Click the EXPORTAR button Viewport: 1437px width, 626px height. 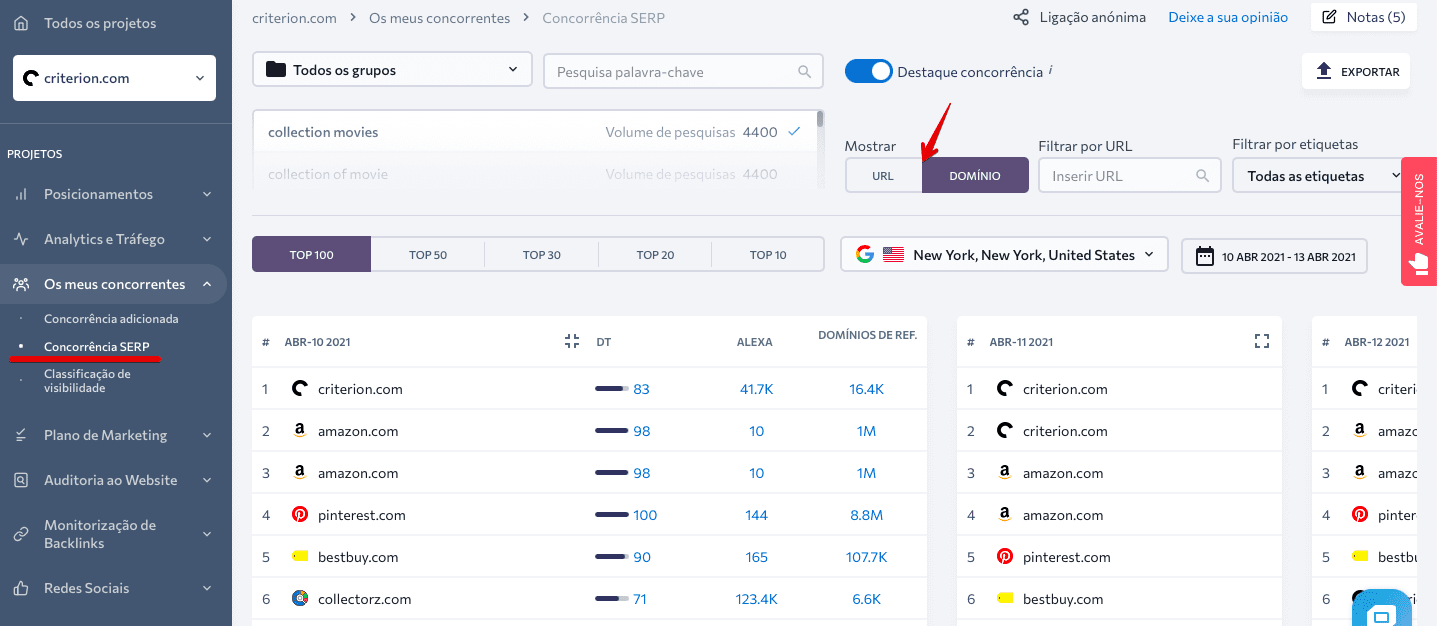click(x=1356, y=71)
